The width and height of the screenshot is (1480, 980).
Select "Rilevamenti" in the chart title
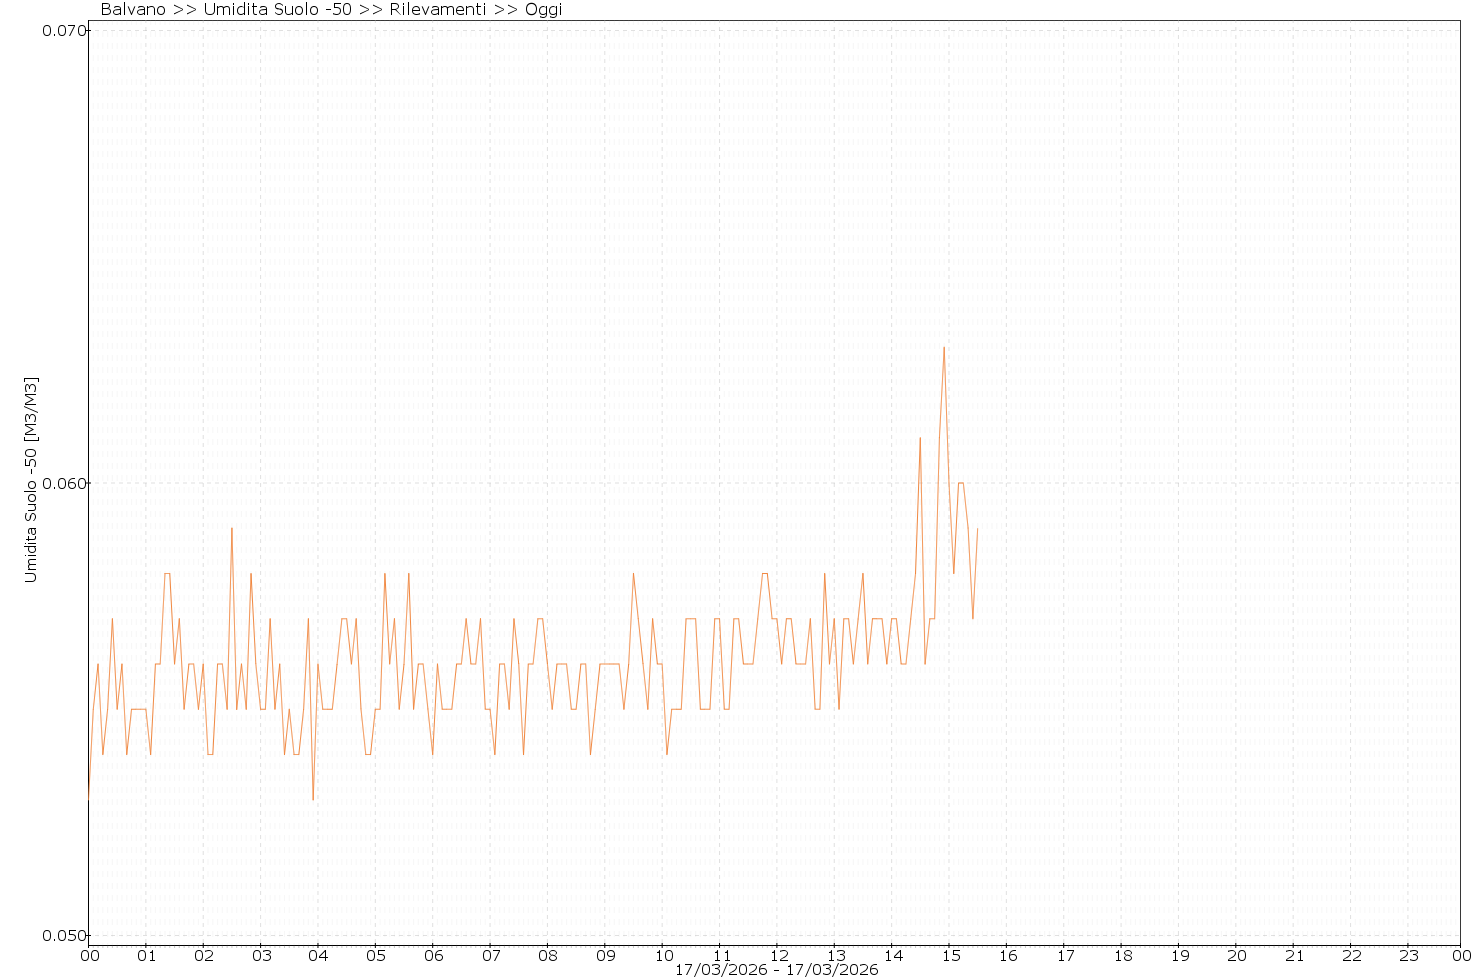(439, 10)
